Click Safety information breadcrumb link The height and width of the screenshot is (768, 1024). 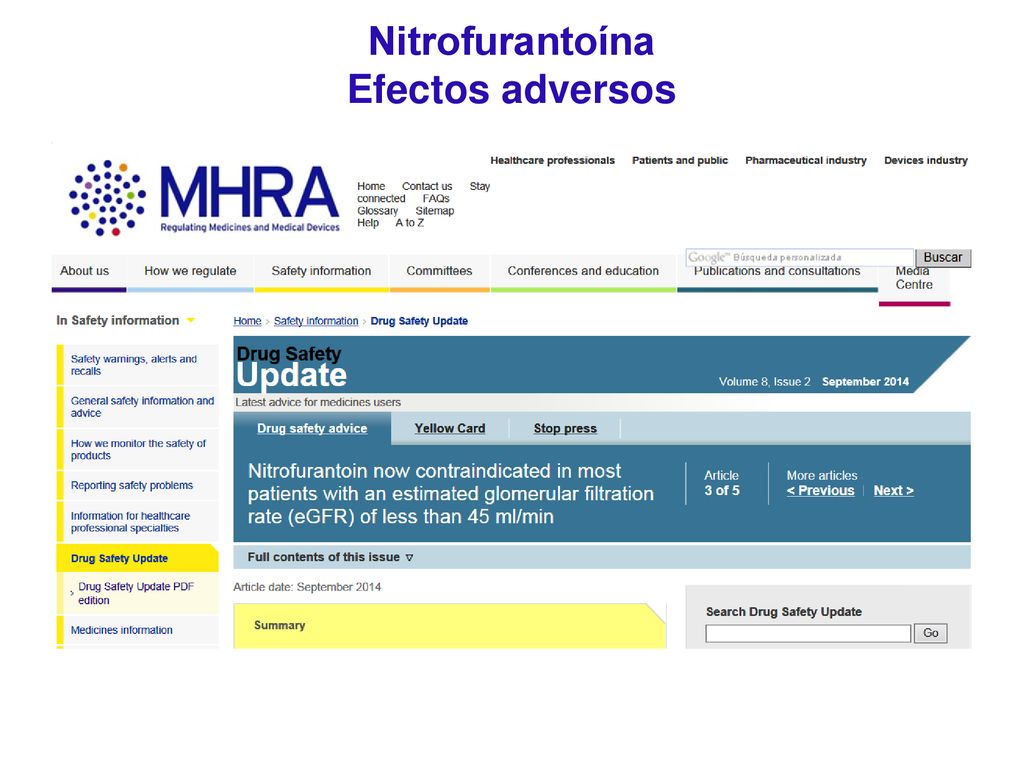coord(316,321)
